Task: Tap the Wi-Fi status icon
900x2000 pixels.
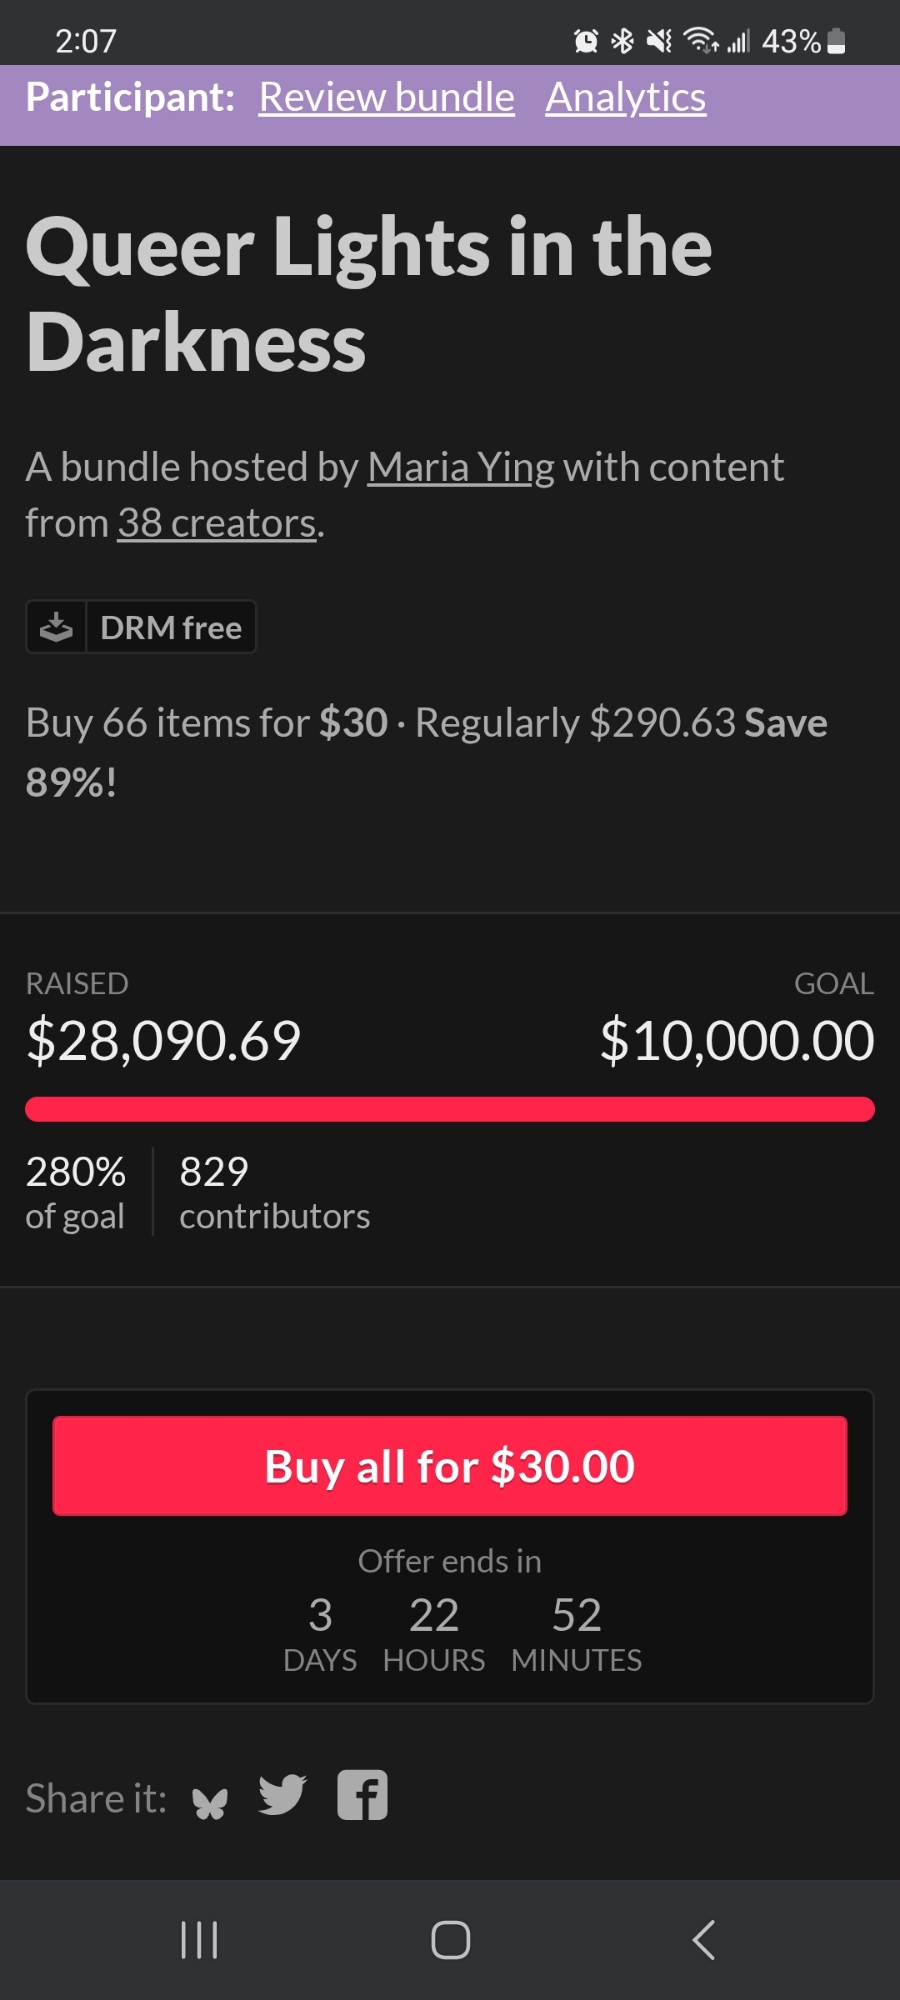Action: [x=700, y=41]
